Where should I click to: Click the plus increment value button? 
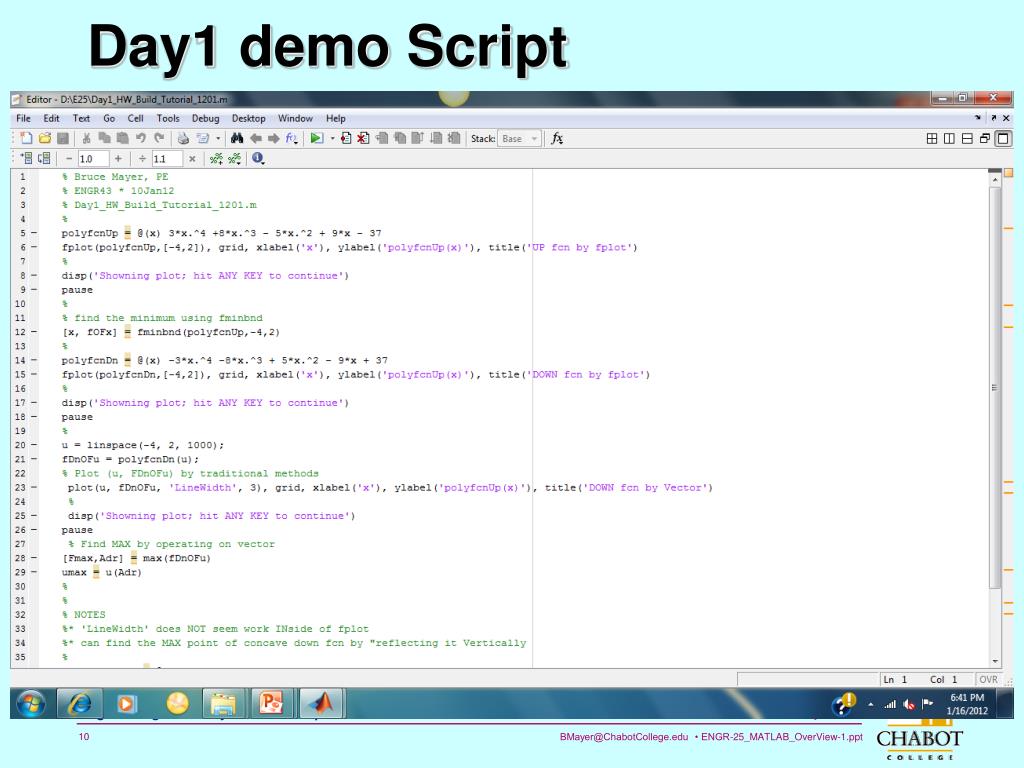[118, 158]
